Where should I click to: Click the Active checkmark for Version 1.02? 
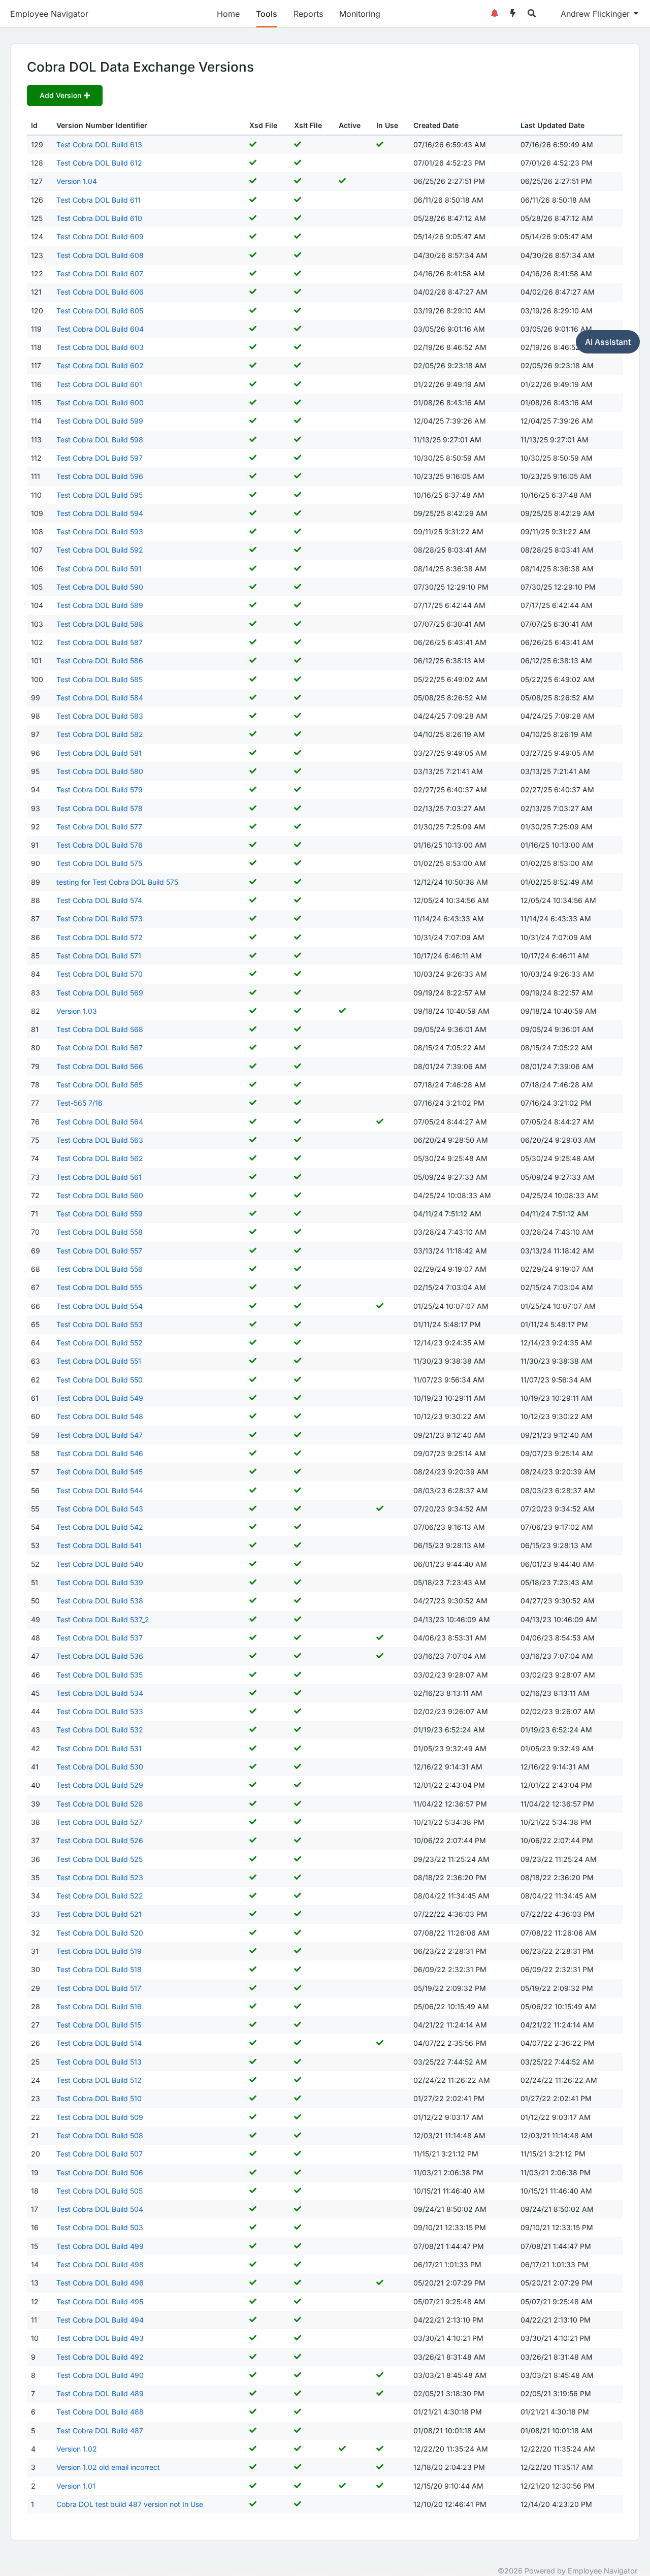point(342,2449)
